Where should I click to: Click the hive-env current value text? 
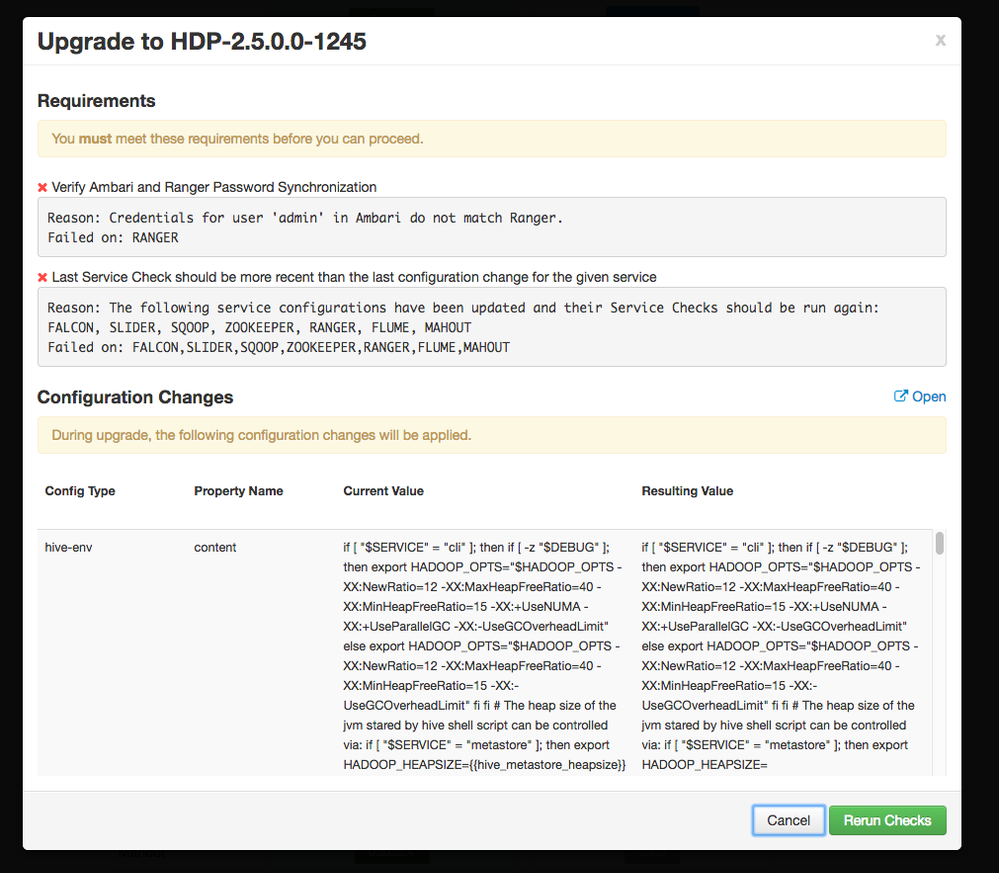click(484, 656)
